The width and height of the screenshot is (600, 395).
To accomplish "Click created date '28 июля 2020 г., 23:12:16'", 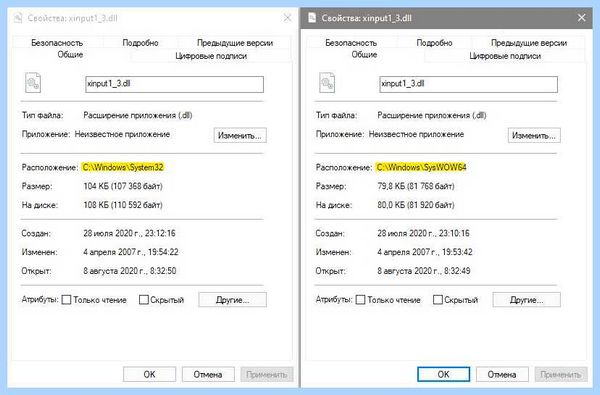I will [129, 233].
